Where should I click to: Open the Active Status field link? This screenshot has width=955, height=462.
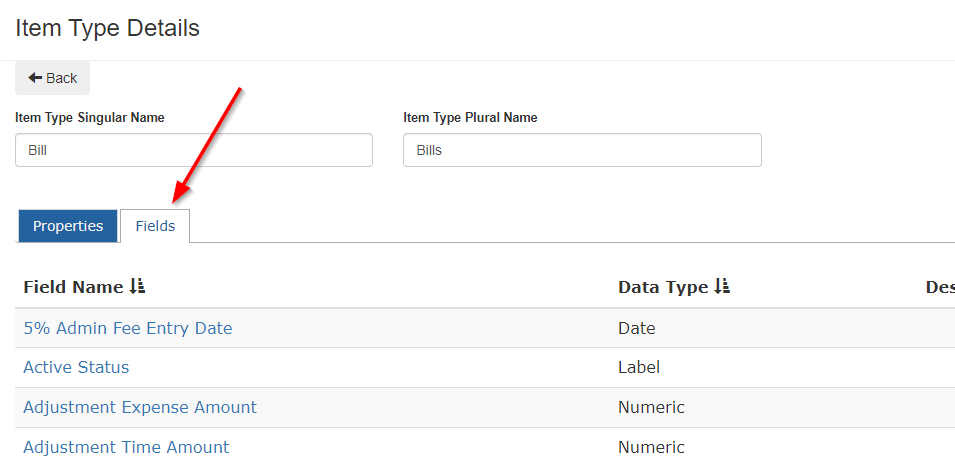click(76, 368)
